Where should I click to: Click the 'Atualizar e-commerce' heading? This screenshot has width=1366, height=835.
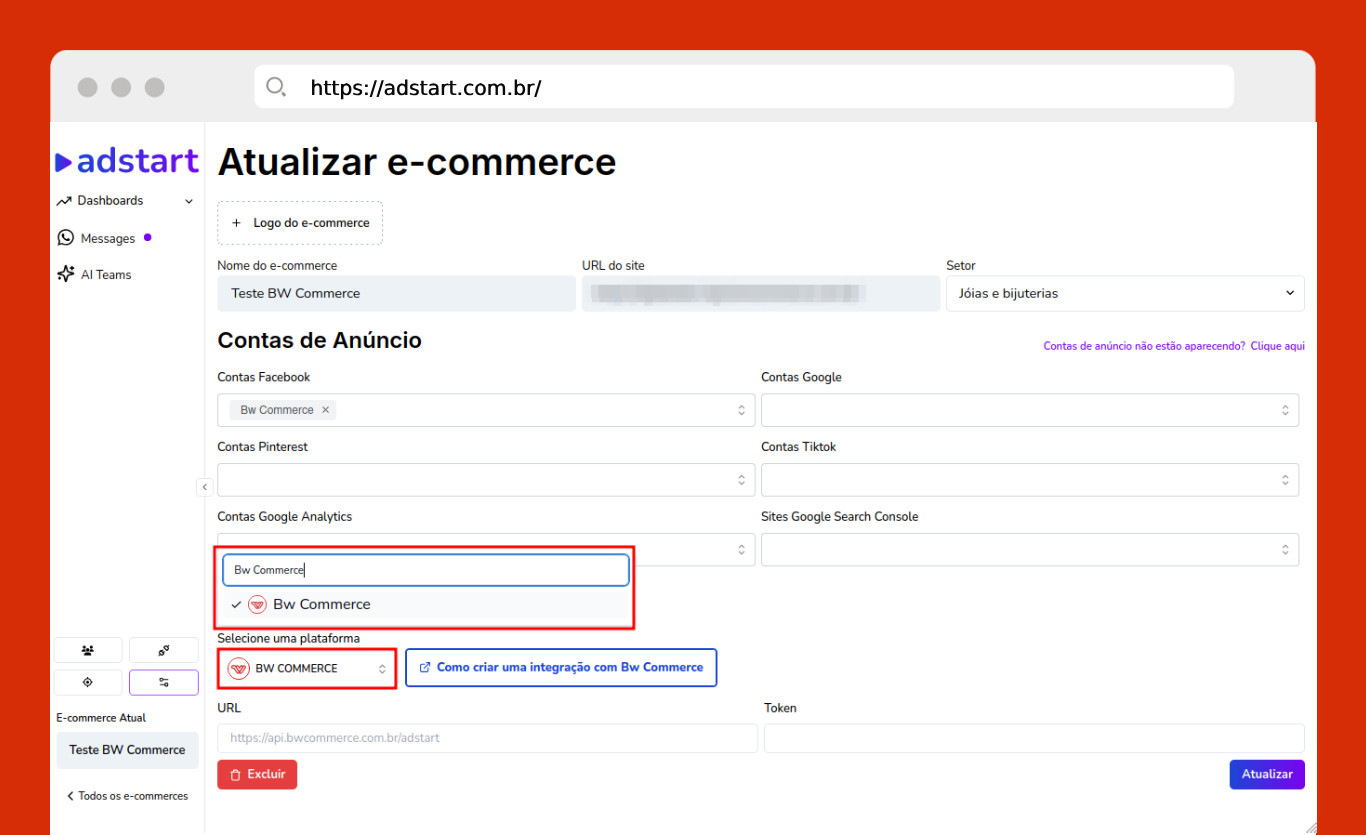click(417, 161)
